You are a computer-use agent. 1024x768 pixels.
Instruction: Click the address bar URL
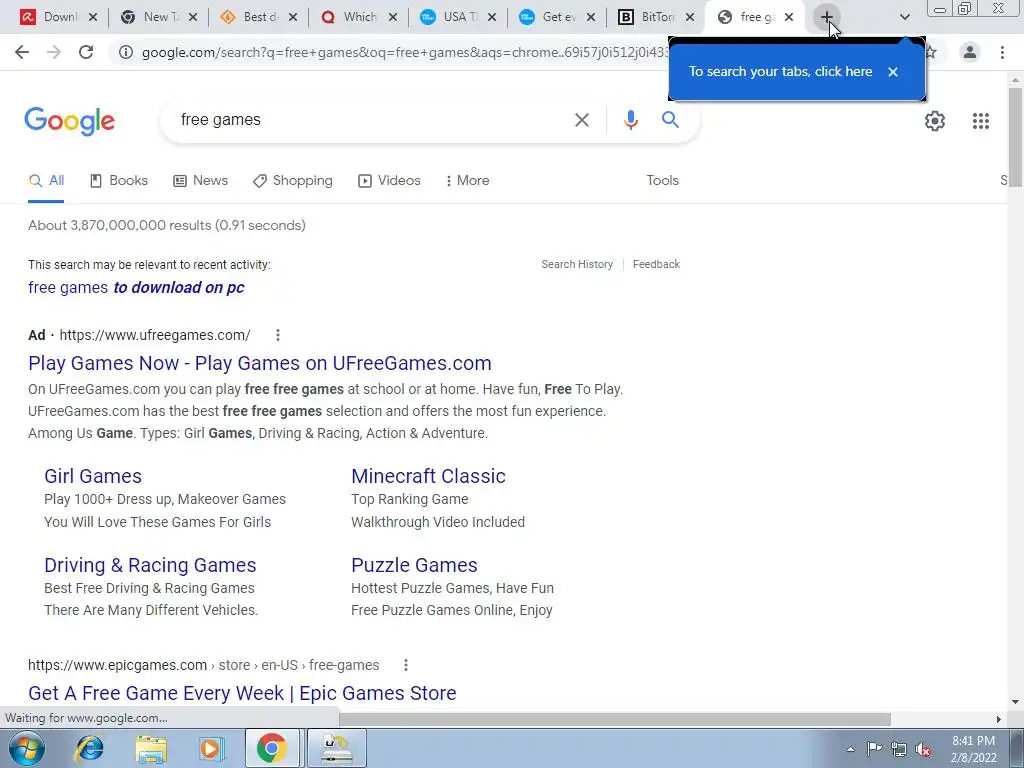coord(405,52)
